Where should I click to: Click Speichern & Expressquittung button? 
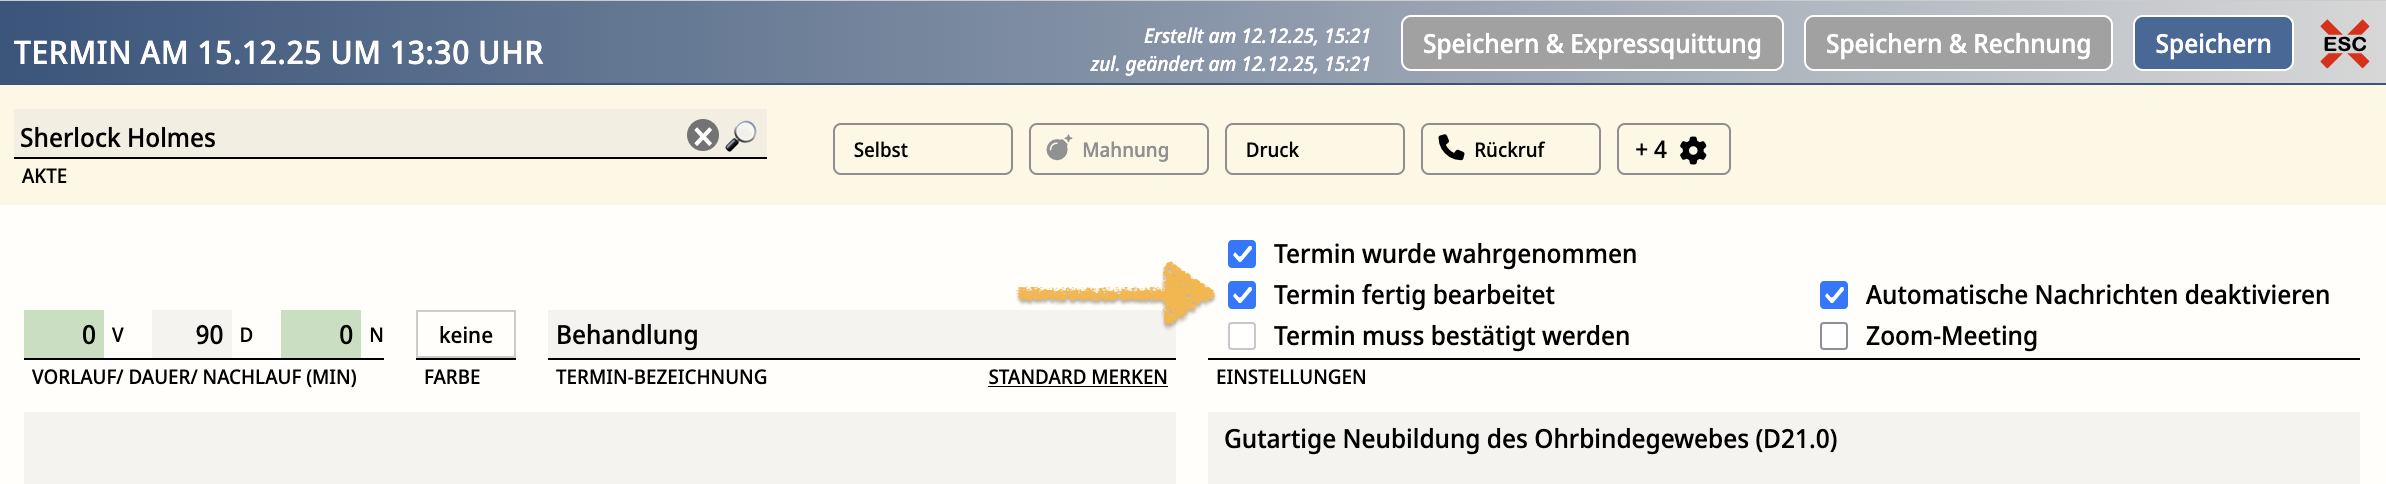click(x=1591, y=44)
